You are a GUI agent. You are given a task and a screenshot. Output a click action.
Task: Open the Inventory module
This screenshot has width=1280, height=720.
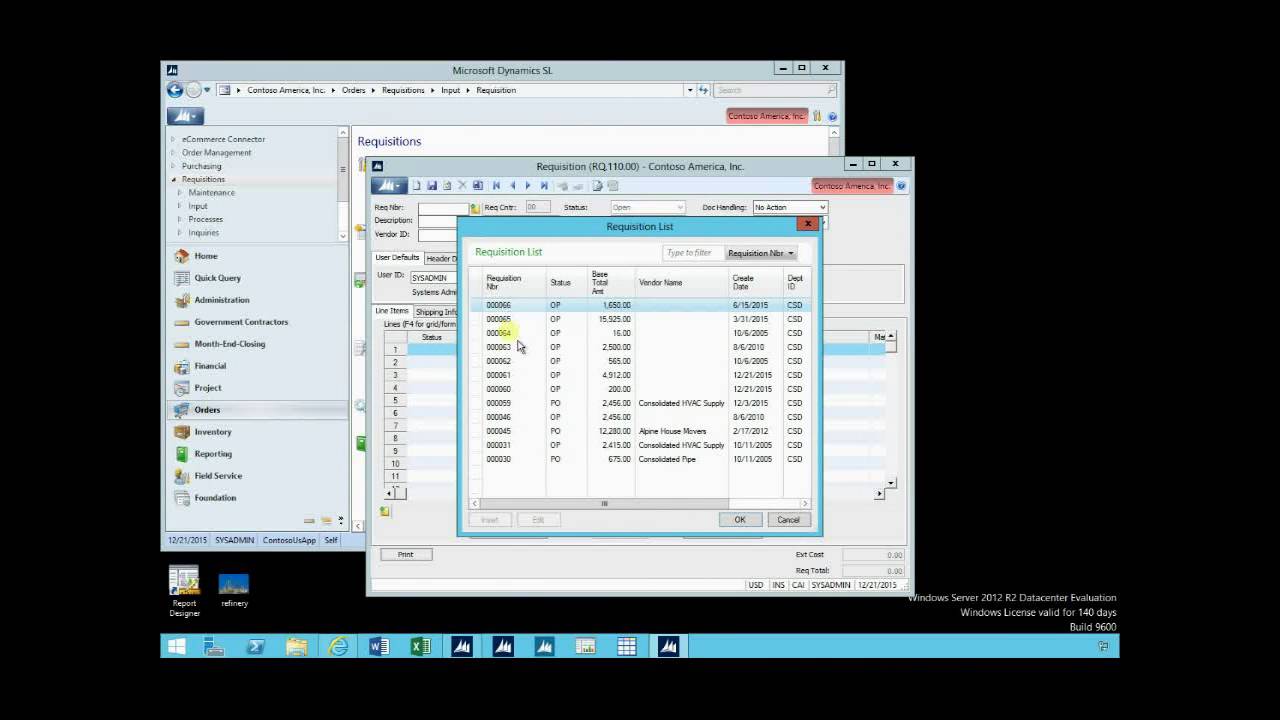[212, 432]
